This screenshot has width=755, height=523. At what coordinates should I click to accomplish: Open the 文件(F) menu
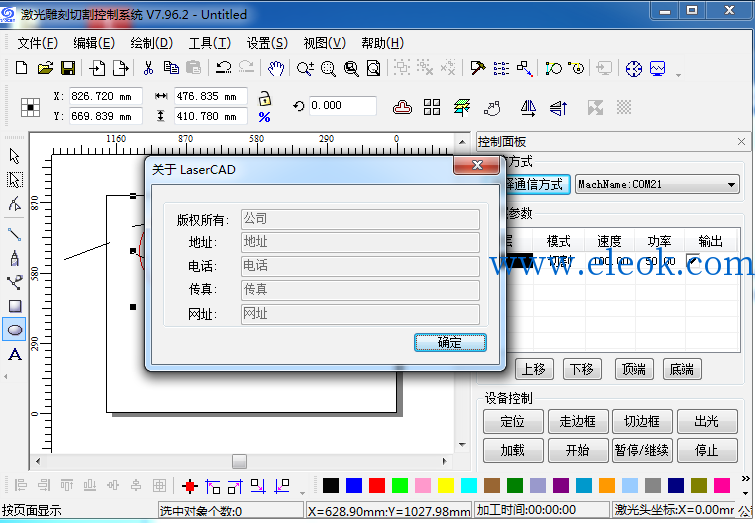[x=38, y=43]
